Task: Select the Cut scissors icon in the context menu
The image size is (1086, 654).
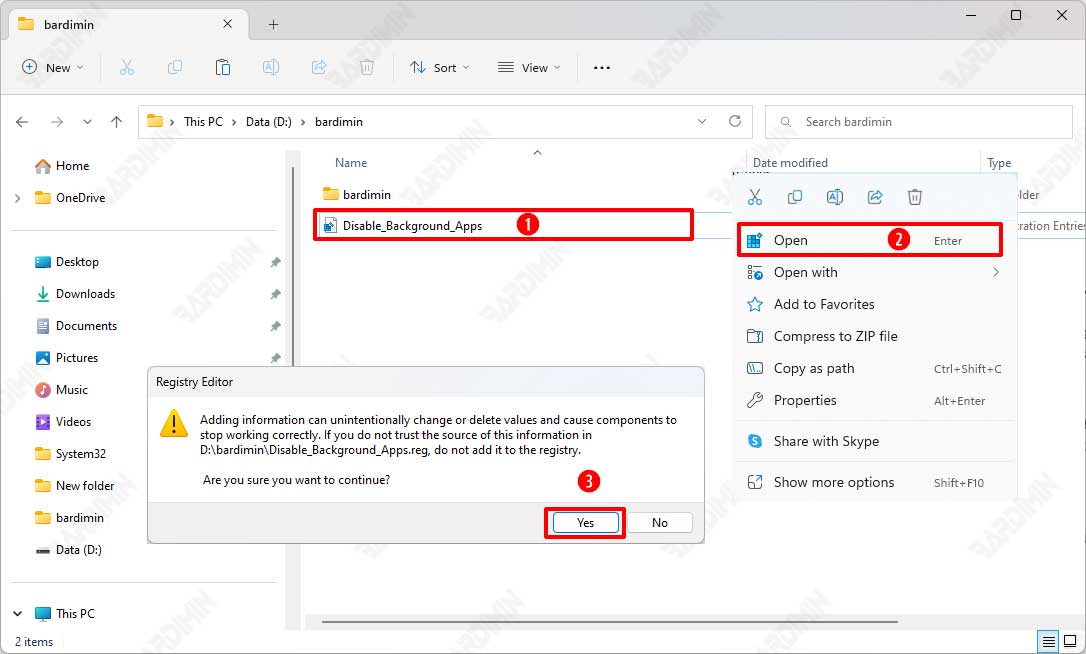Action: pyautogui.click(x=755, y=197)
